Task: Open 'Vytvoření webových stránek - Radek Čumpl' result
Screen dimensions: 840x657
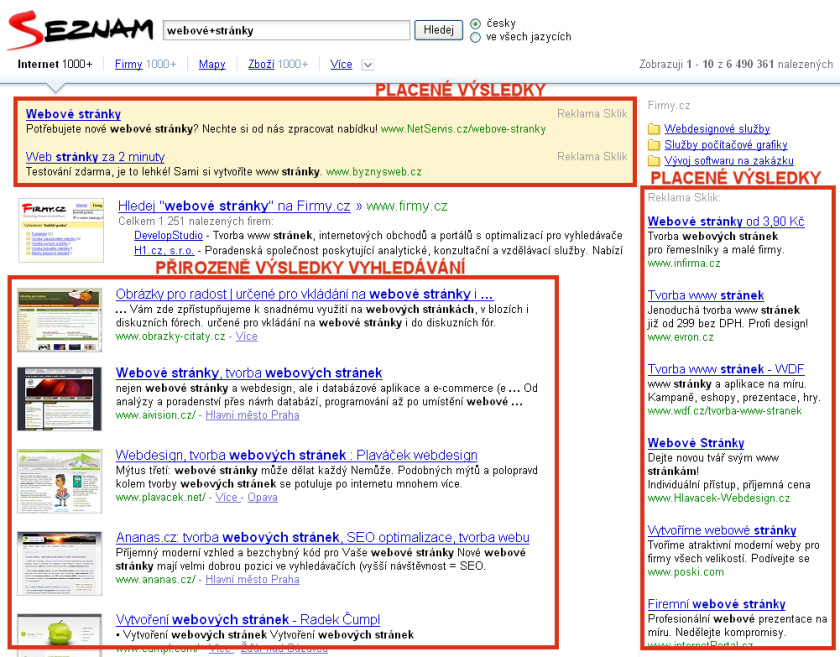Action: pos(248,620)
